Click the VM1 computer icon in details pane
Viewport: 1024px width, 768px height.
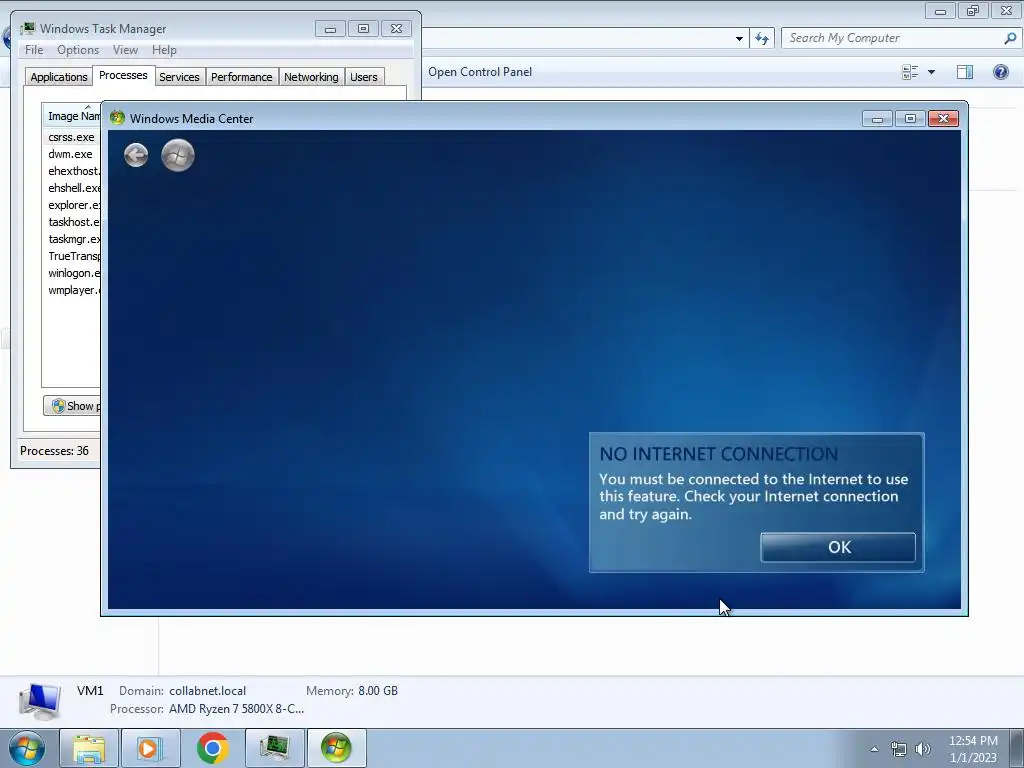point(40,701)
